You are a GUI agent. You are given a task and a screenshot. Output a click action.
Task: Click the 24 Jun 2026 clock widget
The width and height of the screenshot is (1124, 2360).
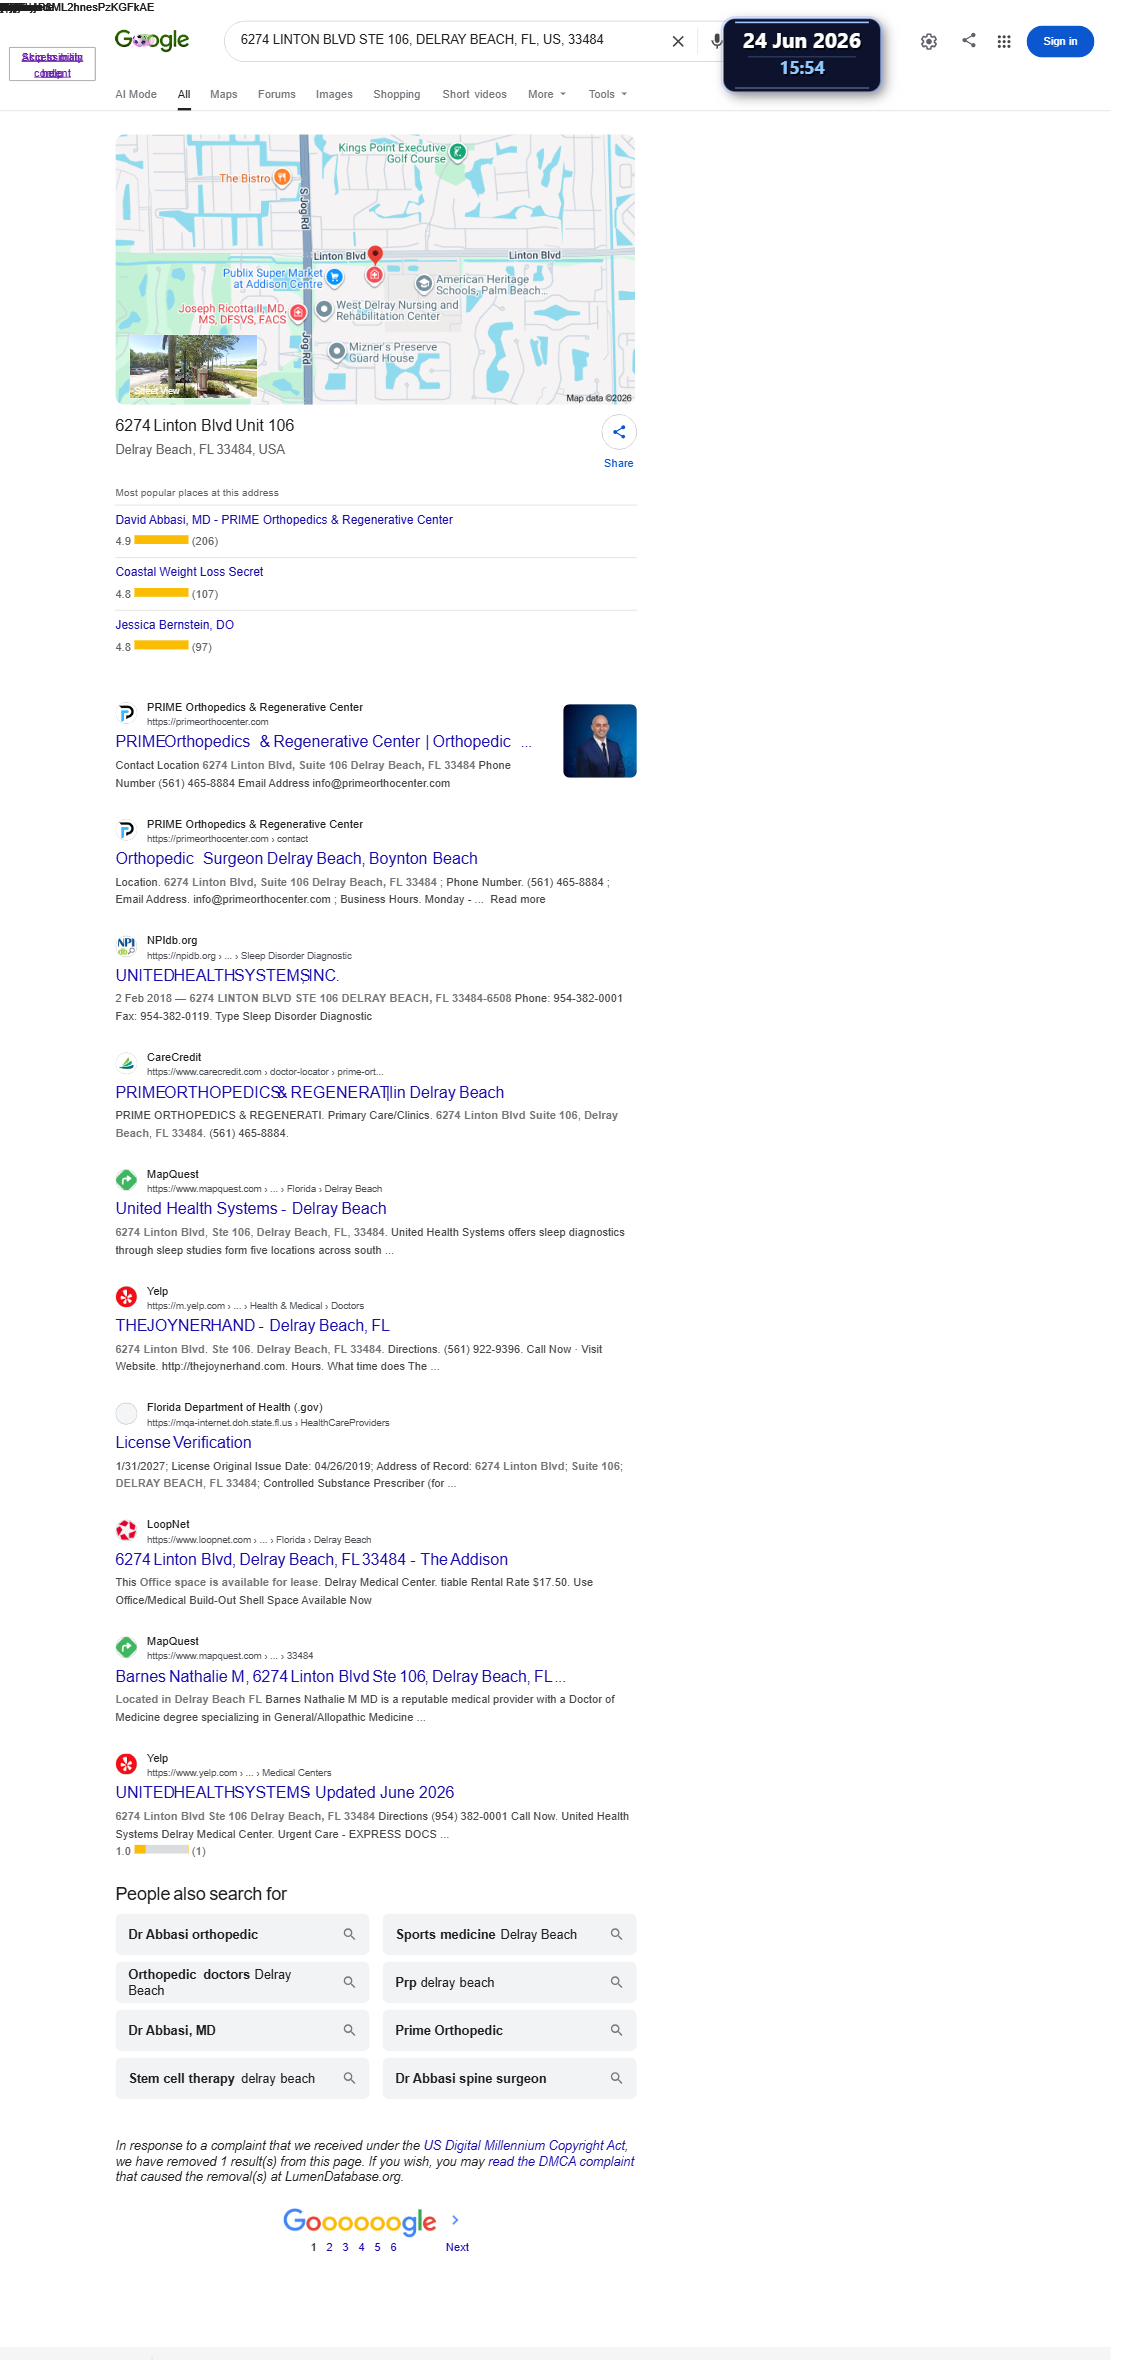(802, 55)
